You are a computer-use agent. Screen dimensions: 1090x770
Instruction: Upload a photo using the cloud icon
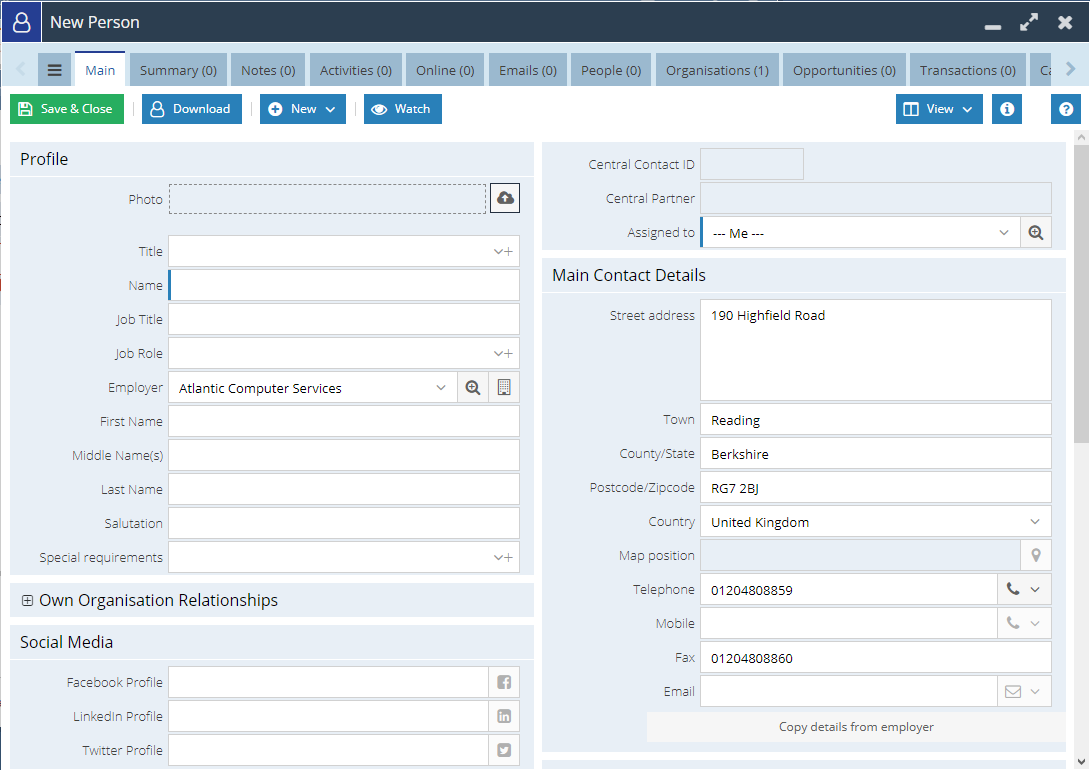[504, 198]
